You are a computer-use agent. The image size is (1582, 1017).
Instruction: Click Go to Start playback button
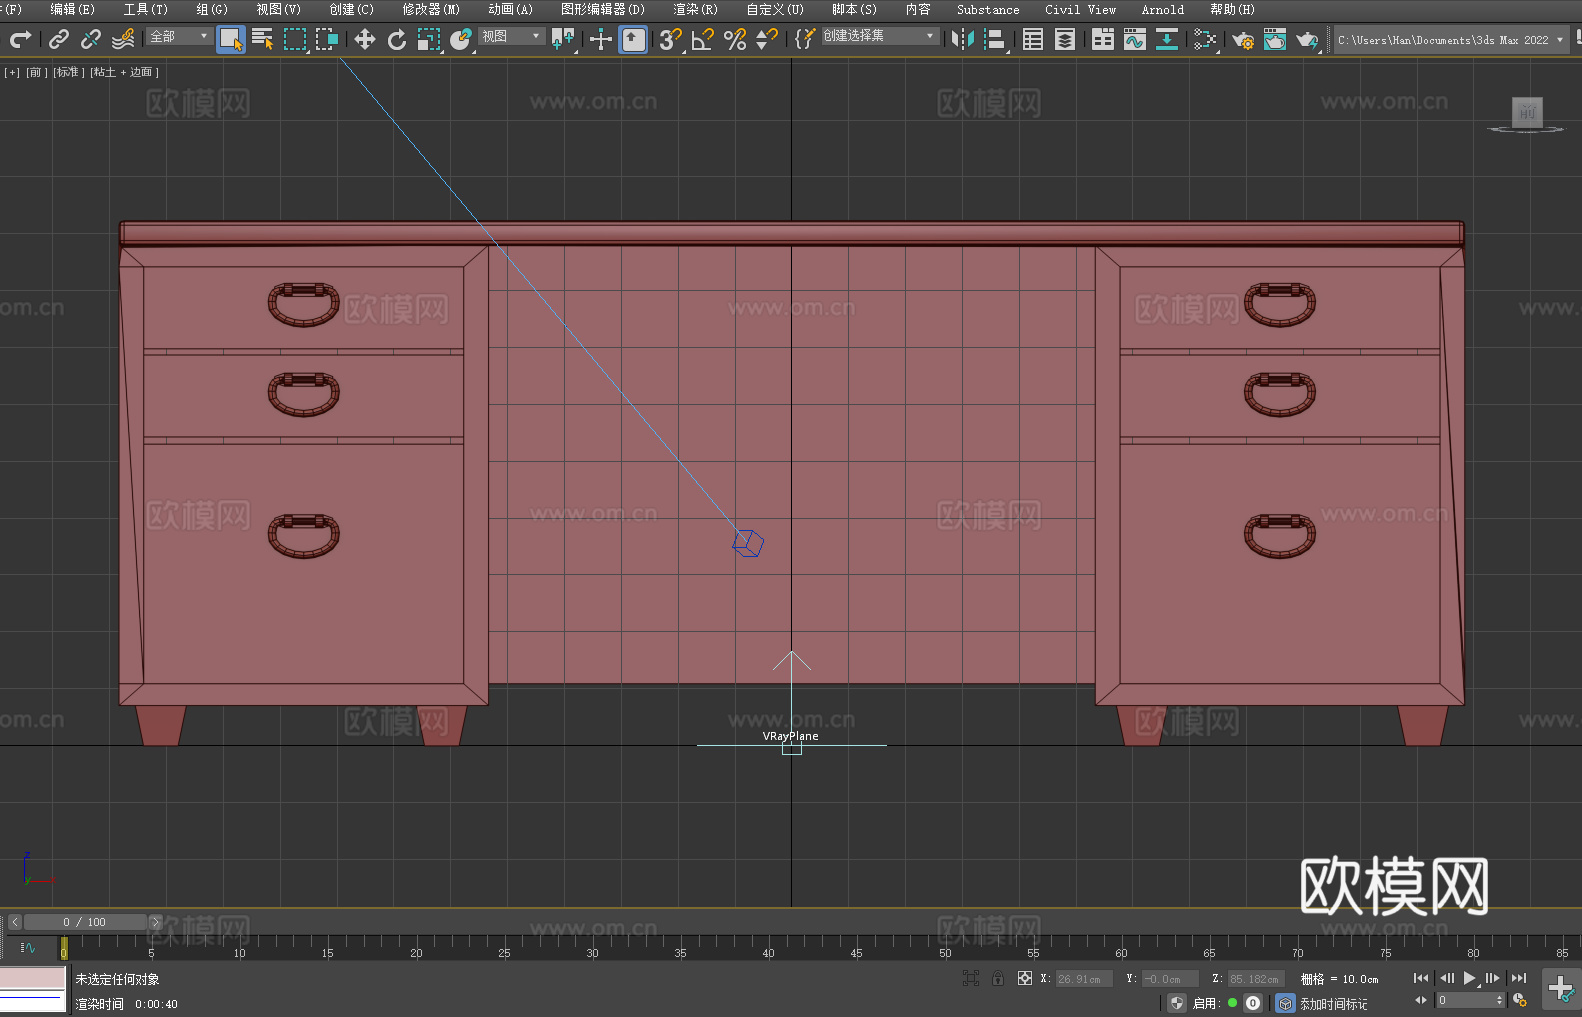pyautogui.click(x=1420, y=978)
